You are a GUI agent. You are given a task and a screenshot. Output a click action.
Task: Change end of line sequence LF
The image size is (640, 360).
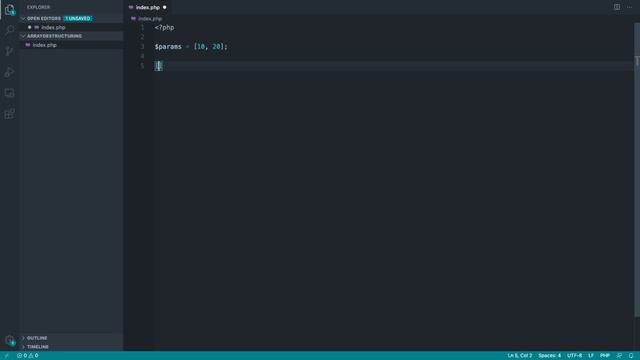point(591,356)
